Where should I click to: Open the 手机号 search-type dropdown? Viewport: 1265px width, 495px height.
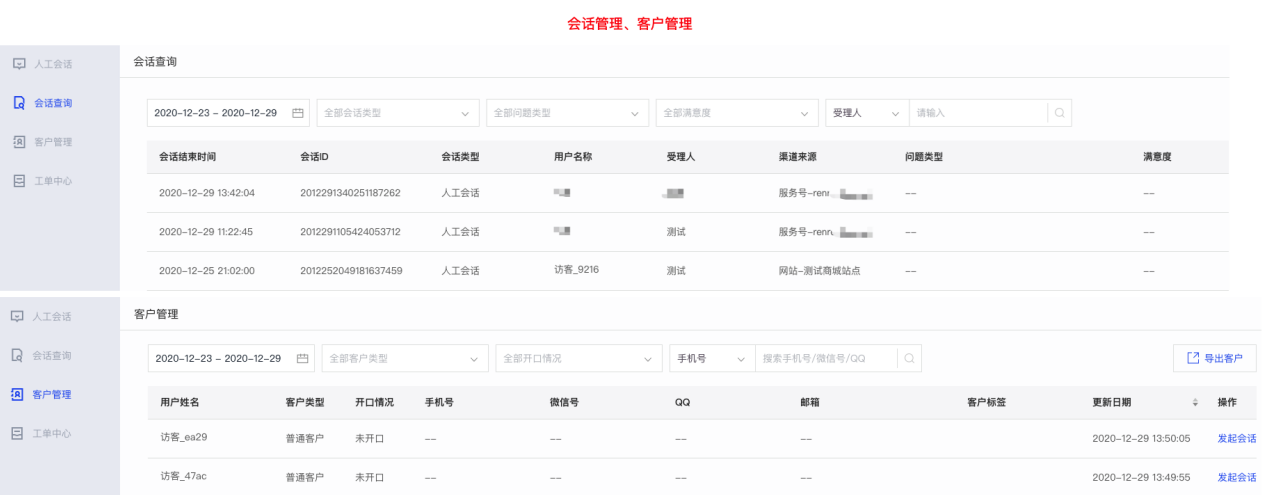coord(711,358)
